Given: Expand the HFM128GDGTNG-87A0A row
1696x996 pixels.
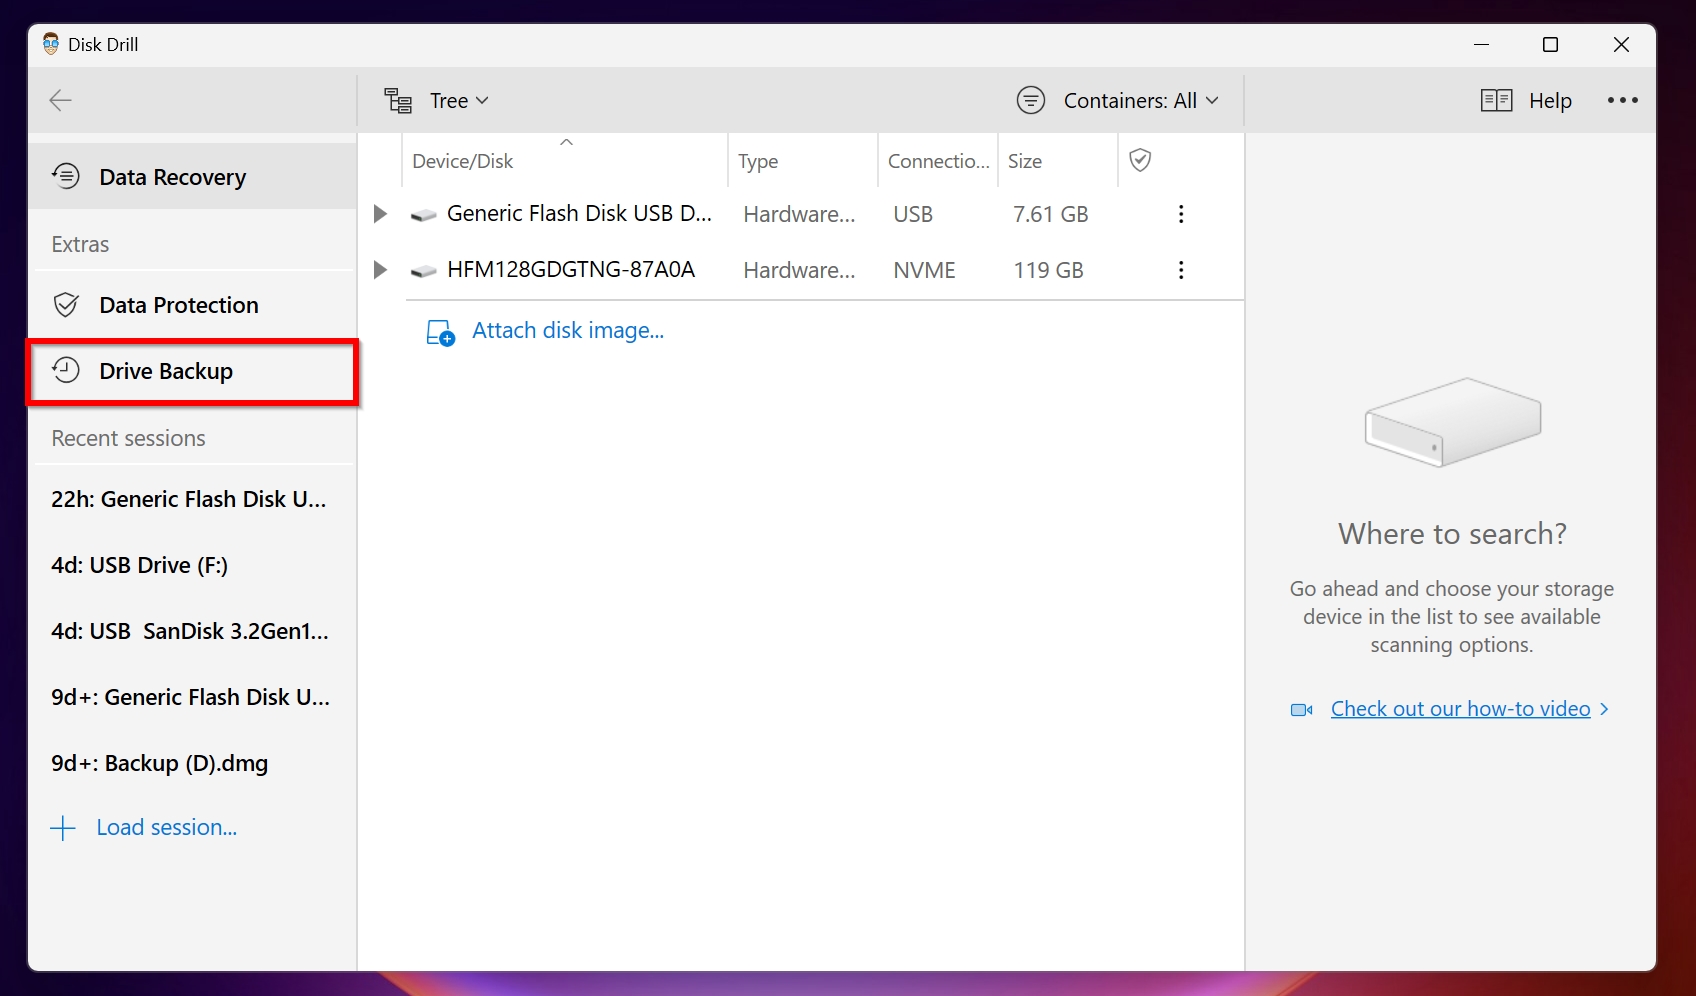Looking at the screenshot, I should pos(380,270).
